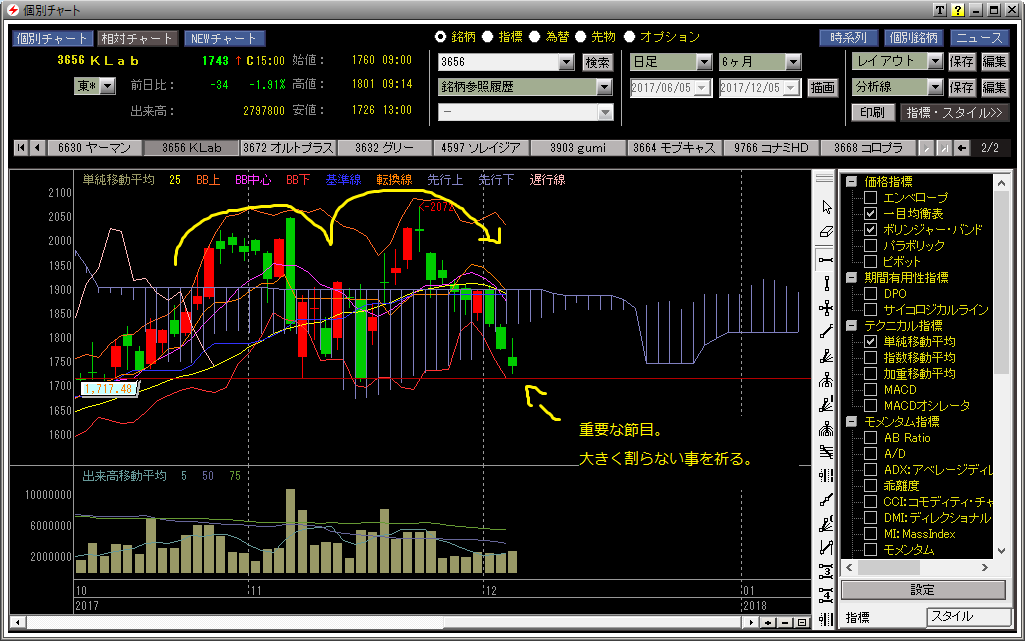Uncheck the 一目均衡表 indicator

point(871,214)
